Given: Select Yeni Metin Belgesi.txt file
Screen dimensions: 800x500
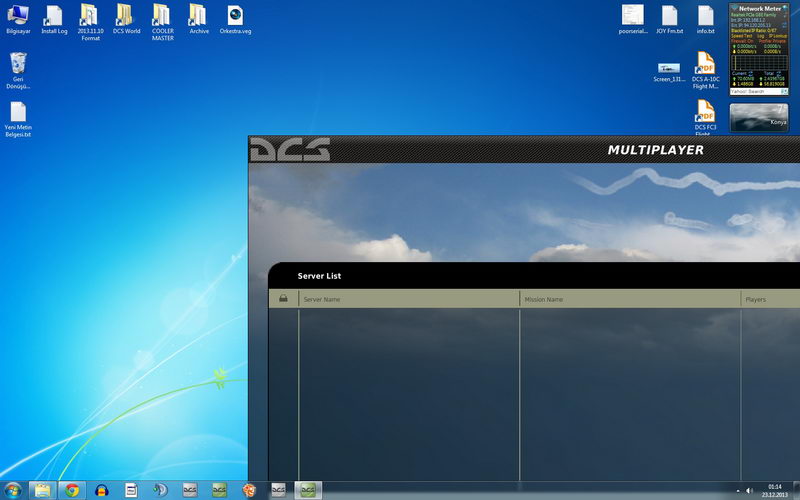Looking at the screenshot, I should point(18,119).
